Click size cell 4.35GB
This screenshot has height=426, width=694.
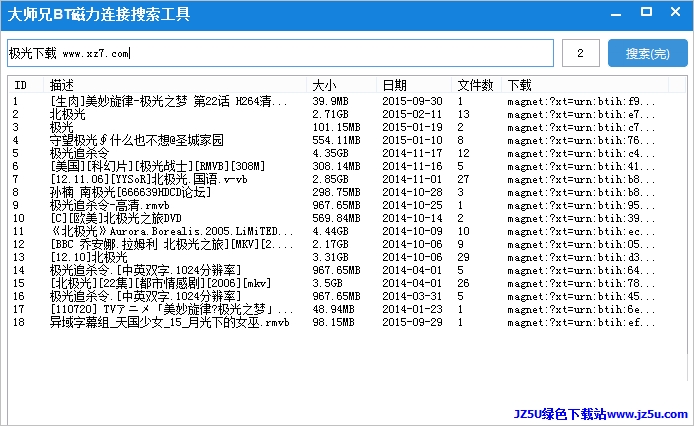(330, 153)
